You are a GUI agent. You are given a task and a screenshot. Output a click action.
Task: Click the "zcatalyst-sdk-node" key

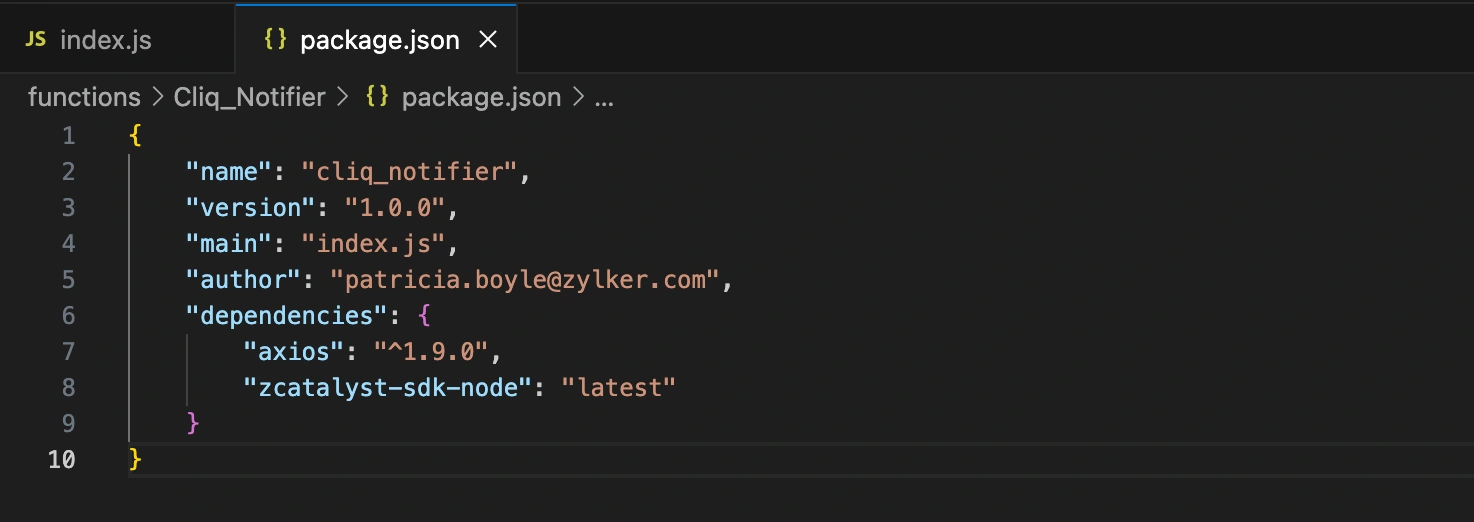[387, 388]
